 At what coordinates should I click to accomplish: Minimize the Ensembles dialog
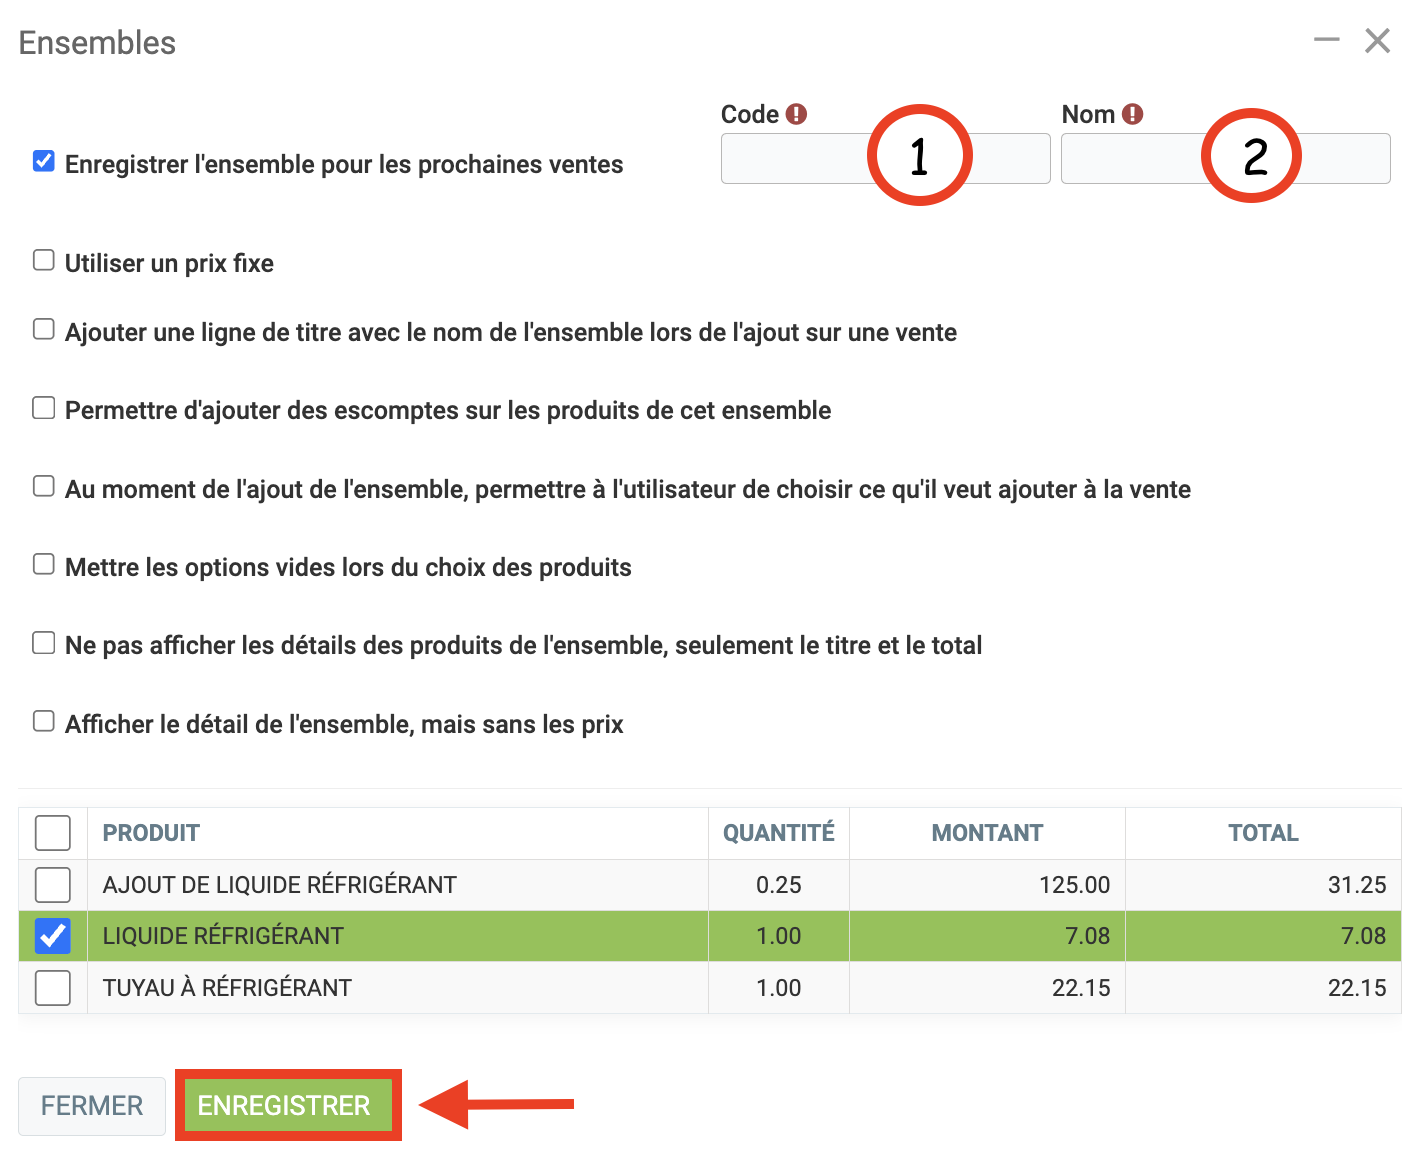(1326, 40)
